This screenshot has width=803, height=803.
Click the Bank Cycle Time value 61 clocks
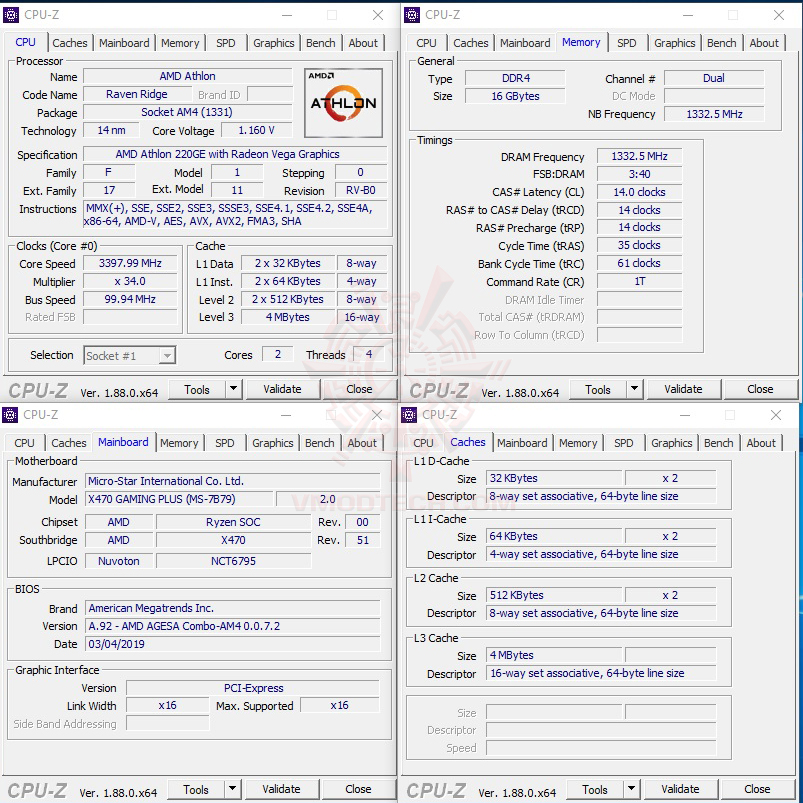click(639, 263)
